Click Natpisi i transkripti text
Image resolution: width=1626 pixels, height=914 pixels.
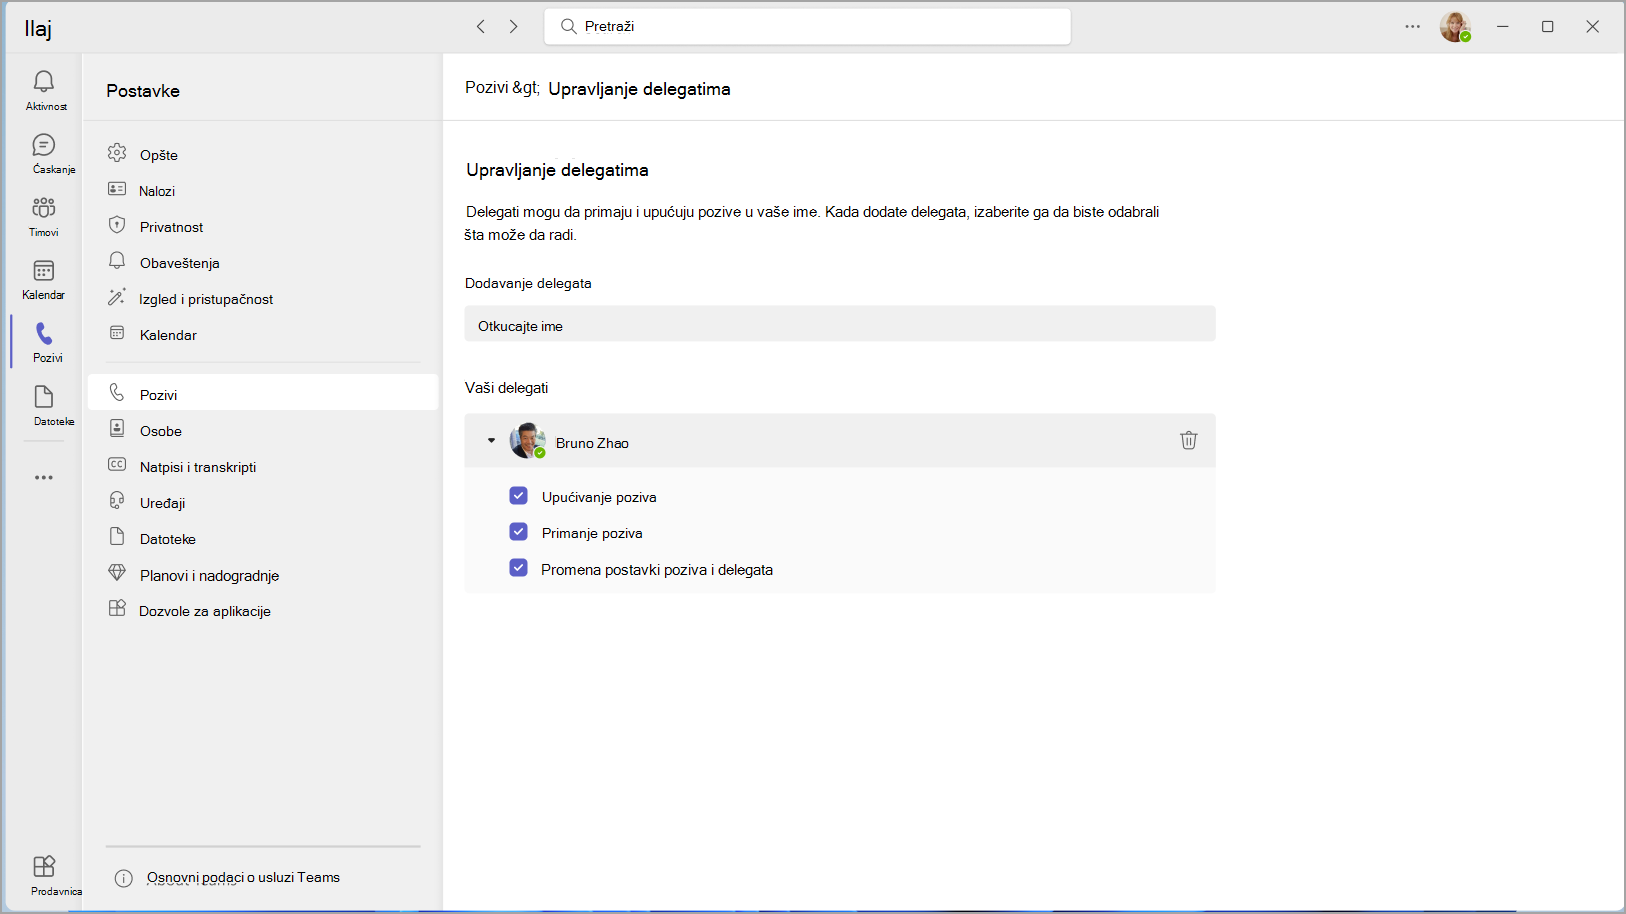[198, 467]
